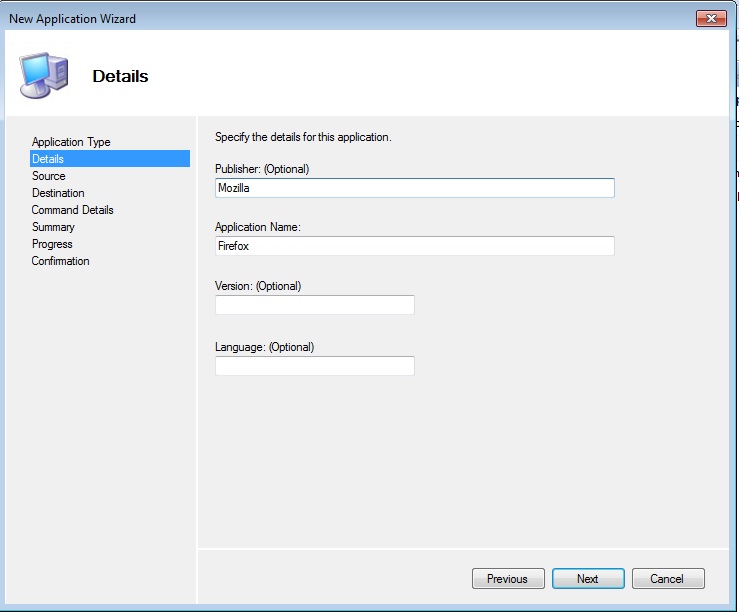Viewport: 739px width, 612px height.
Task: Focus the Publisher field containing Mozilla
Action: [415, 188]
